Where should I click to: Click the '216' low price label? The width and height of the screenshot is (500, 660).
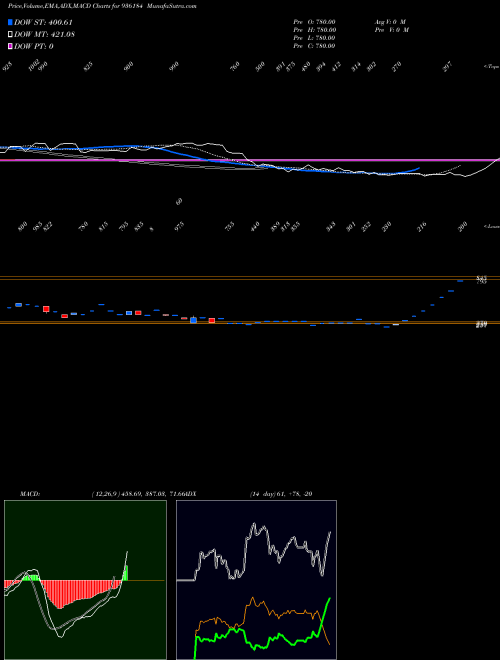click(421, 226)
